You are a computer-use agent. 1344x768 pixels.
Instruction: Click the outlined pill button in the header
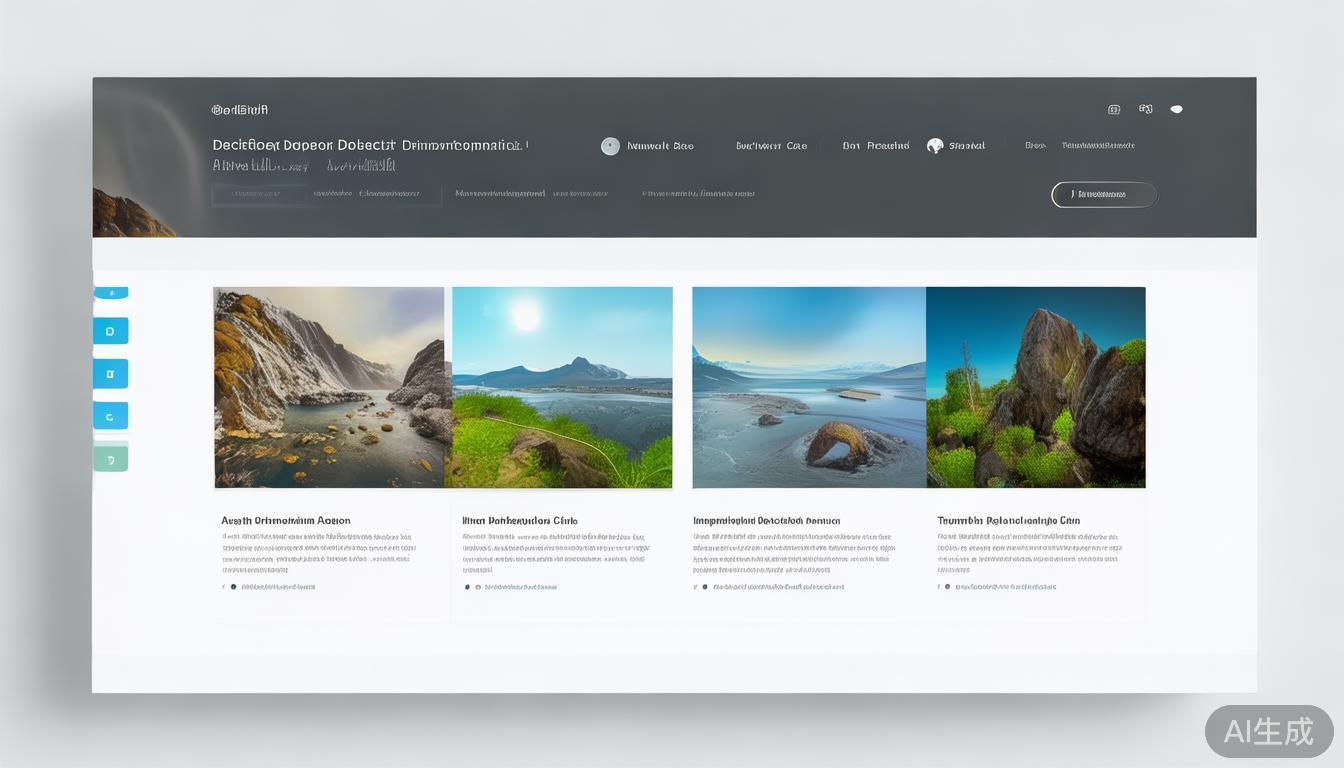click(1103, 194)
